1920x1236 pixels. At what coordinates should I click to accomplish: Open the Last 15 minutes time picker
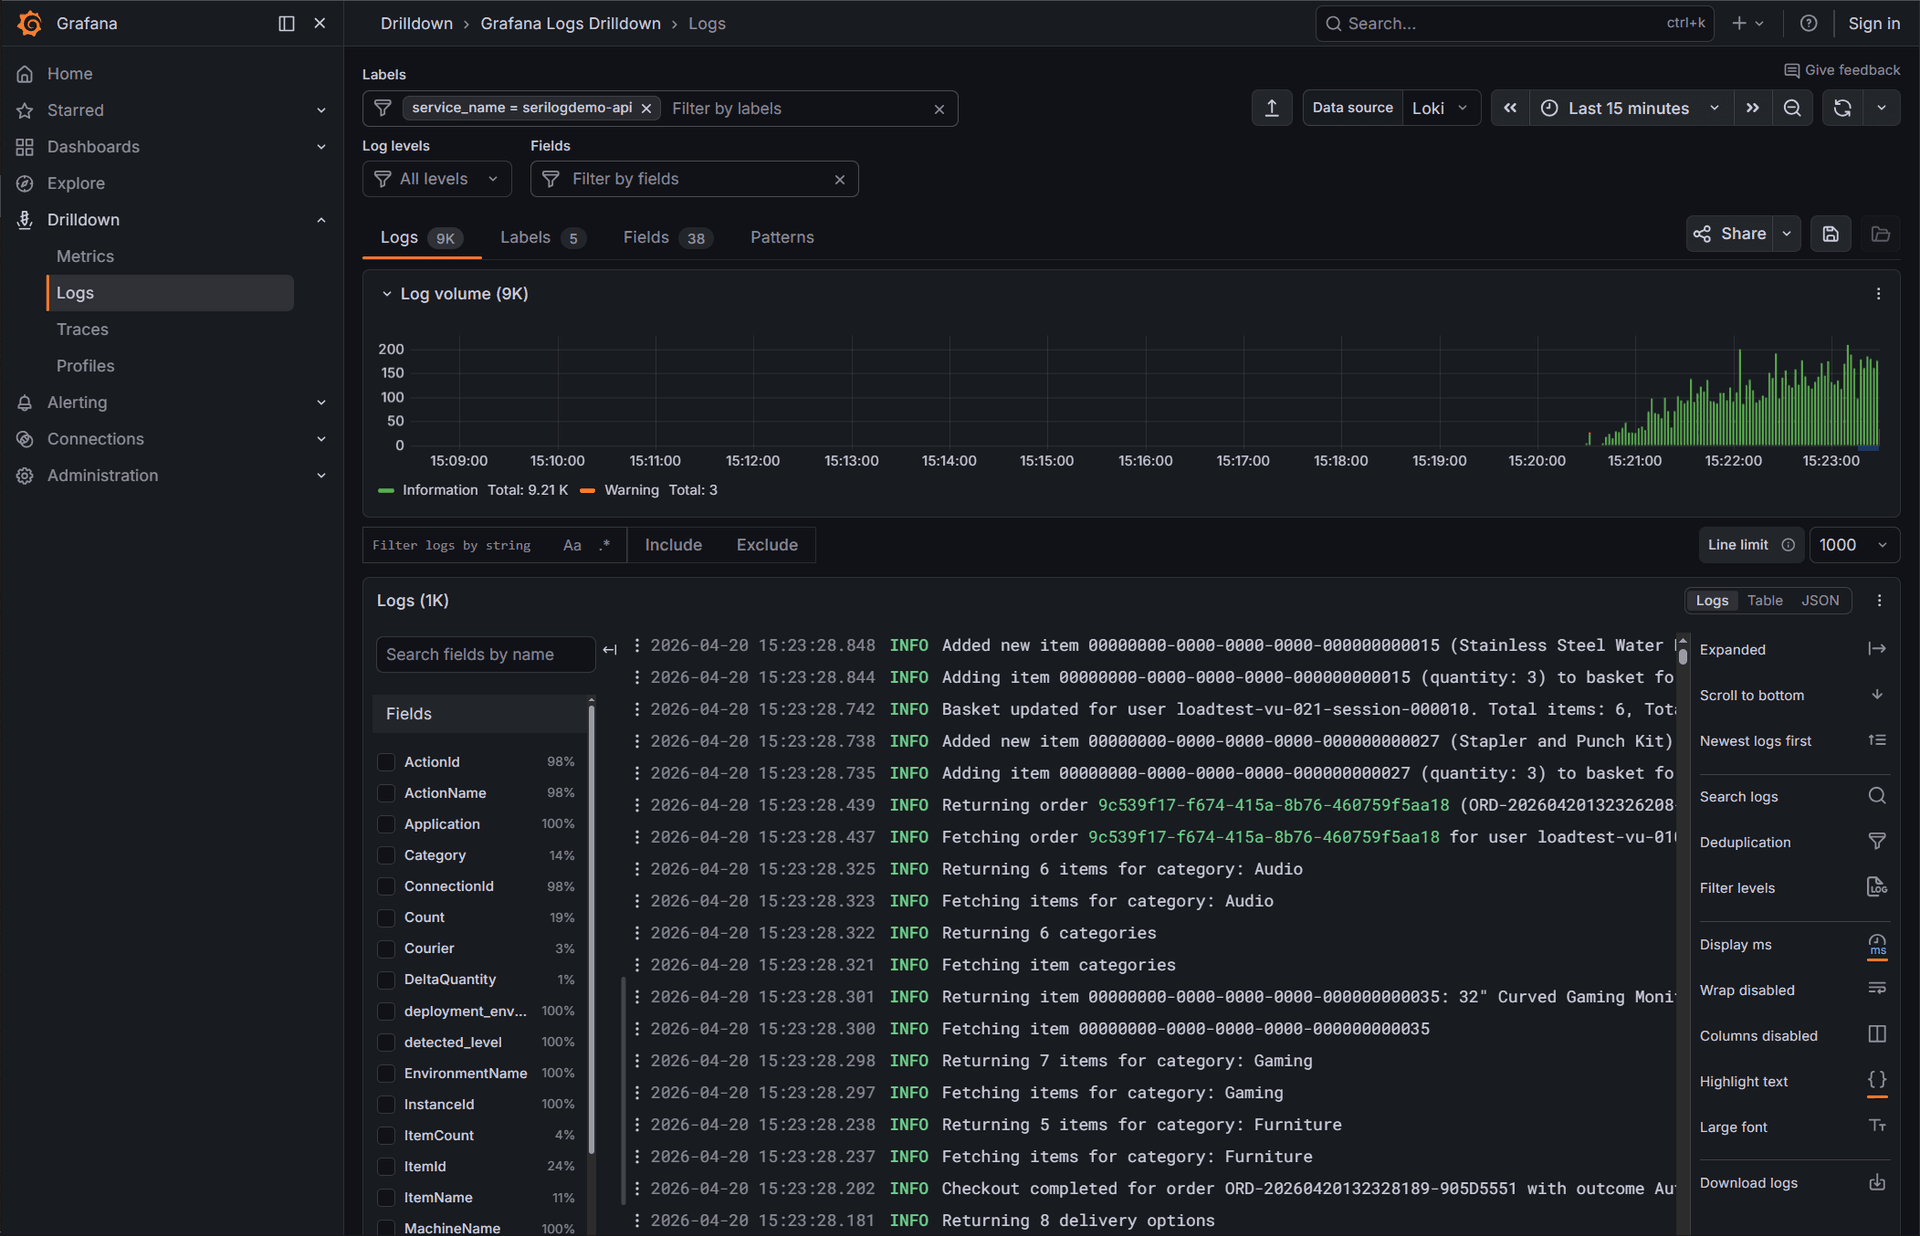pyautogui.click(x=1627, y=107)
